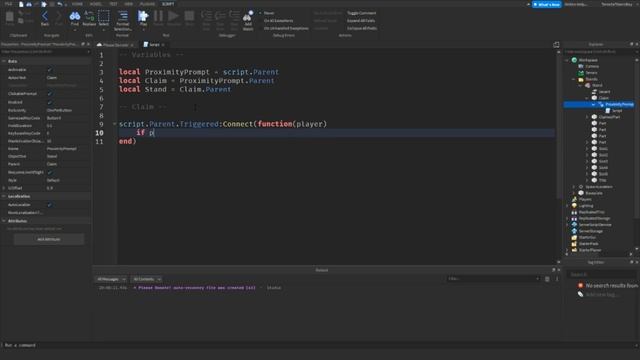Click What's New button
The height and width of the screenshot is (360, 640).
point(547,4)
